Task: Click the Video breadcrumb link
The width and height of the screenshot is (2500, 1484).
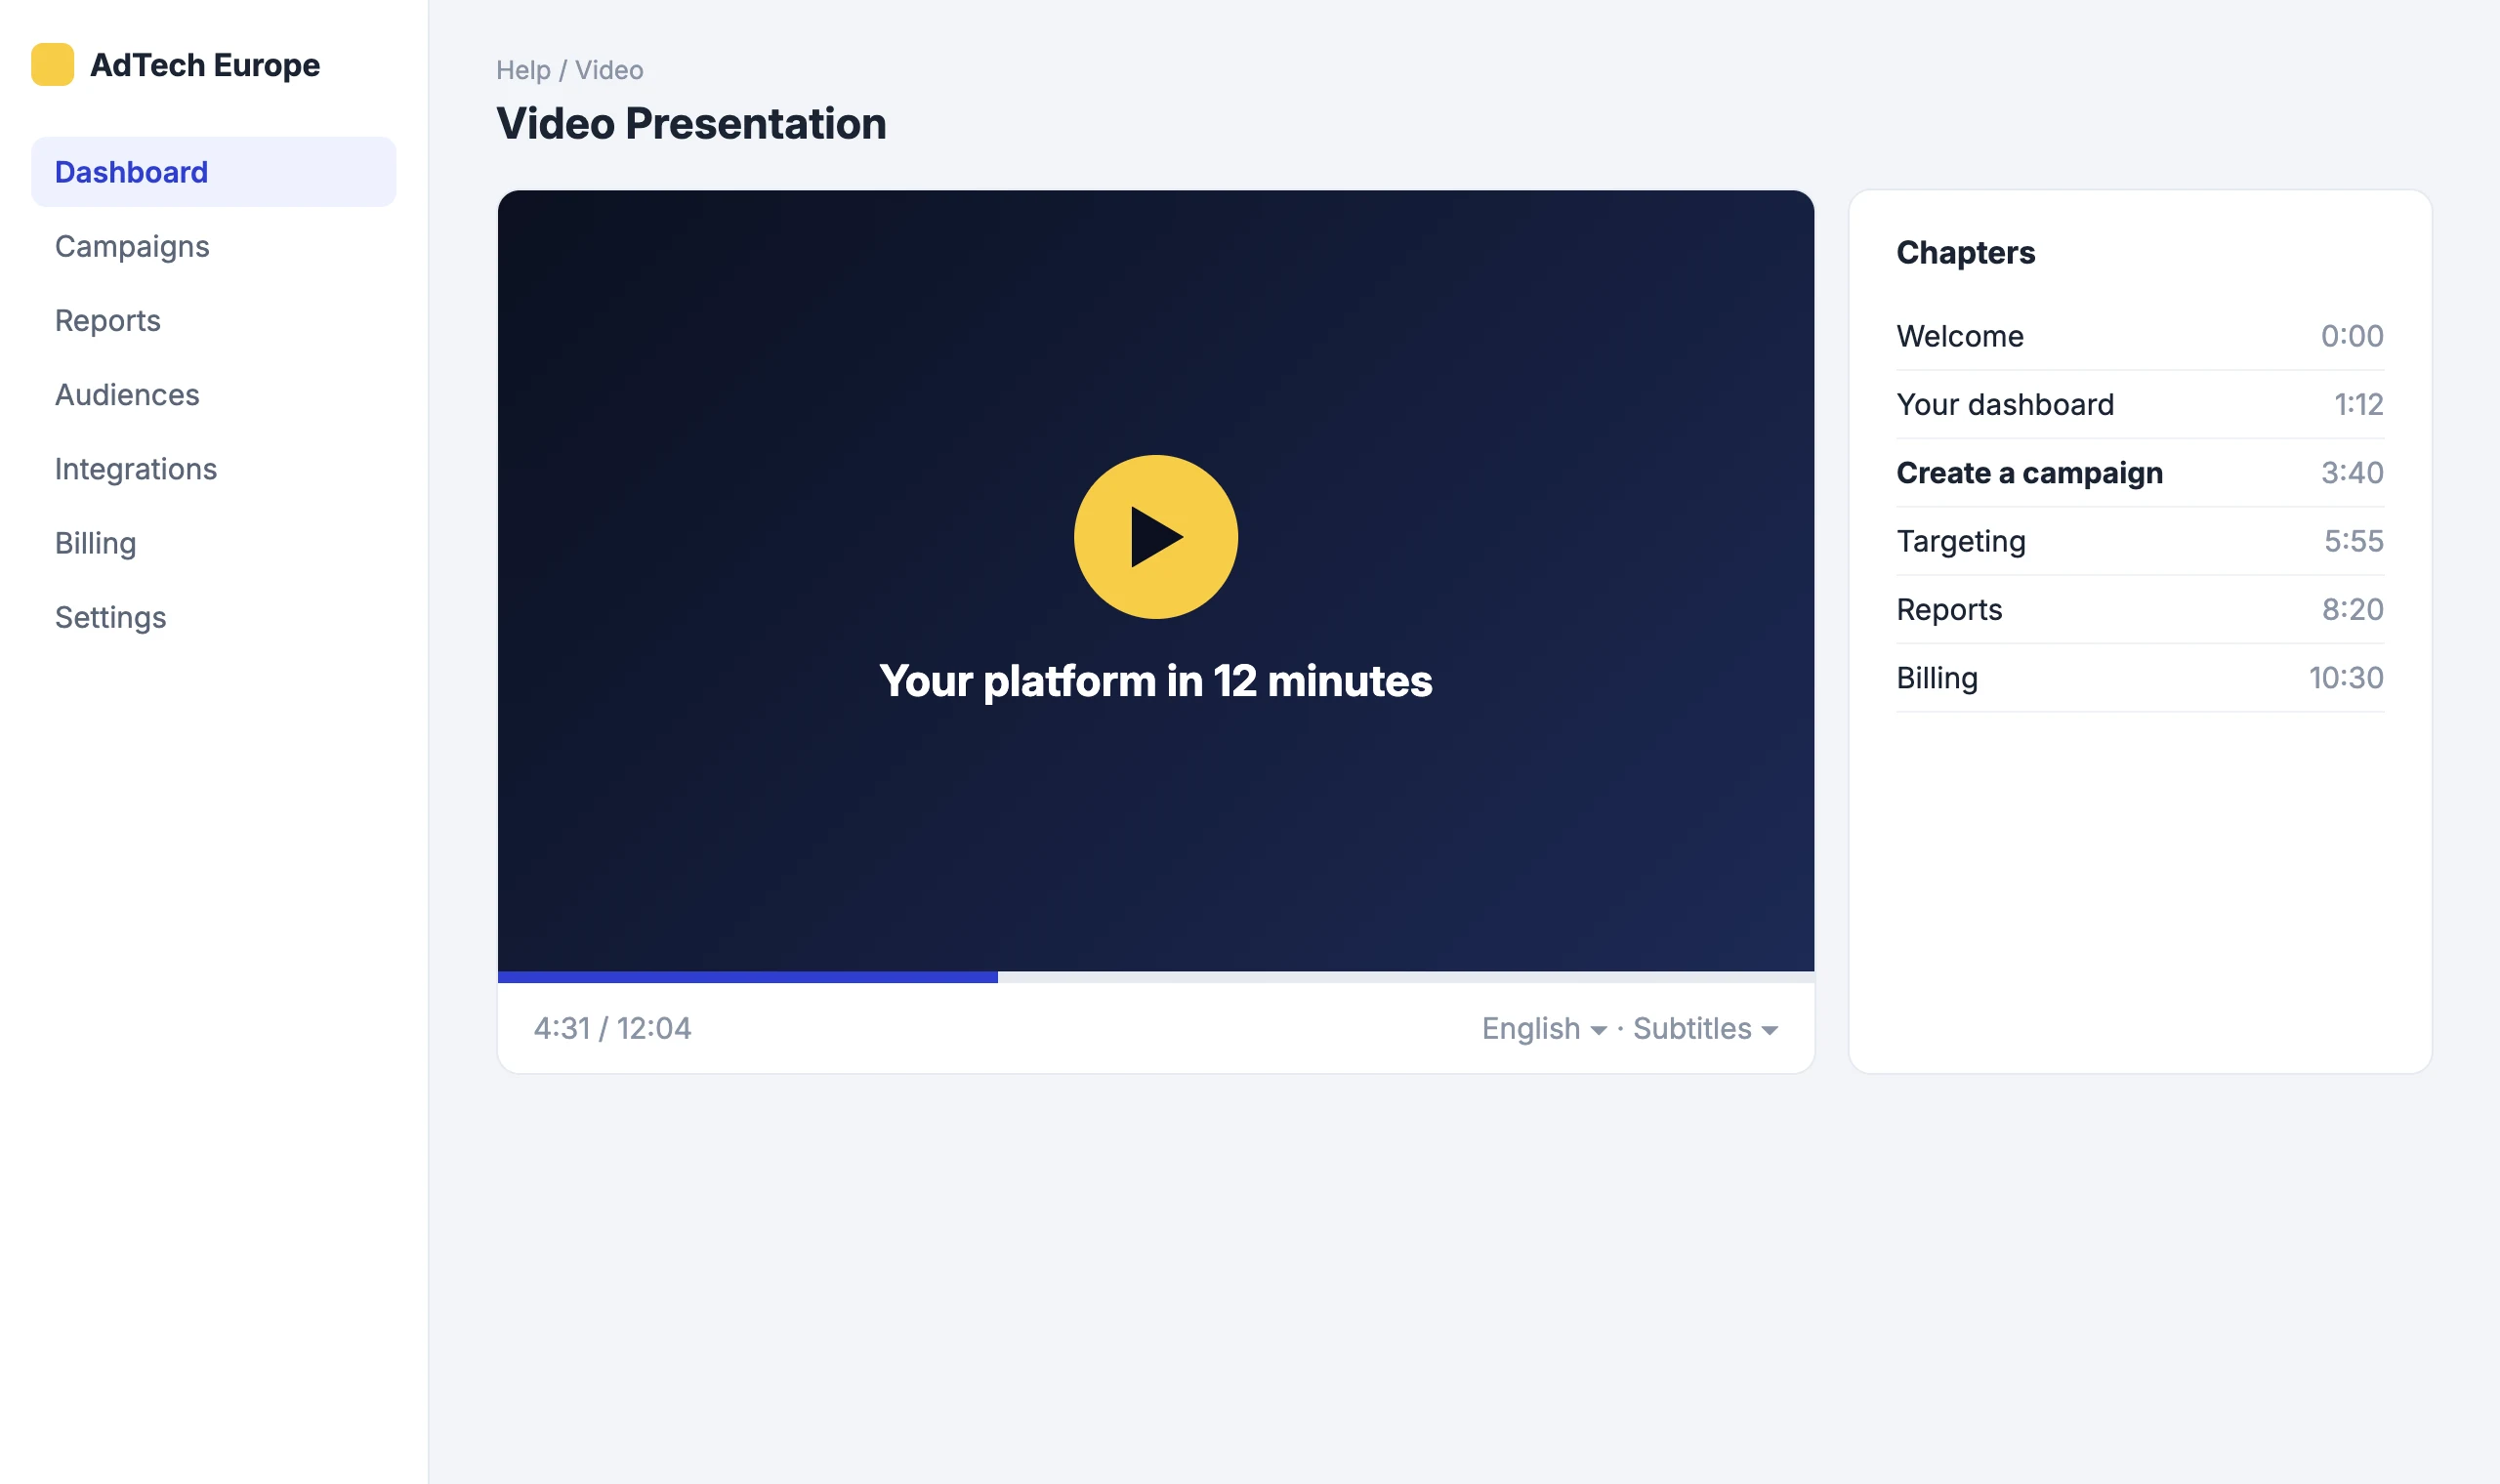Action: [x=609, y=70]
